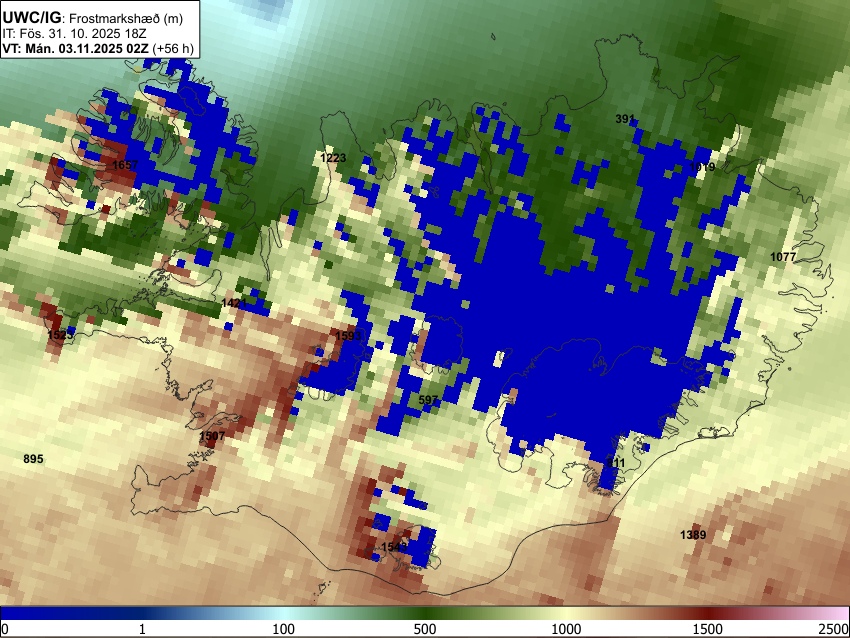The height and width of the screenshot is (638, 850).
Task: Click the map value 1543 near the south coast
Action: [x=394, y=547]
